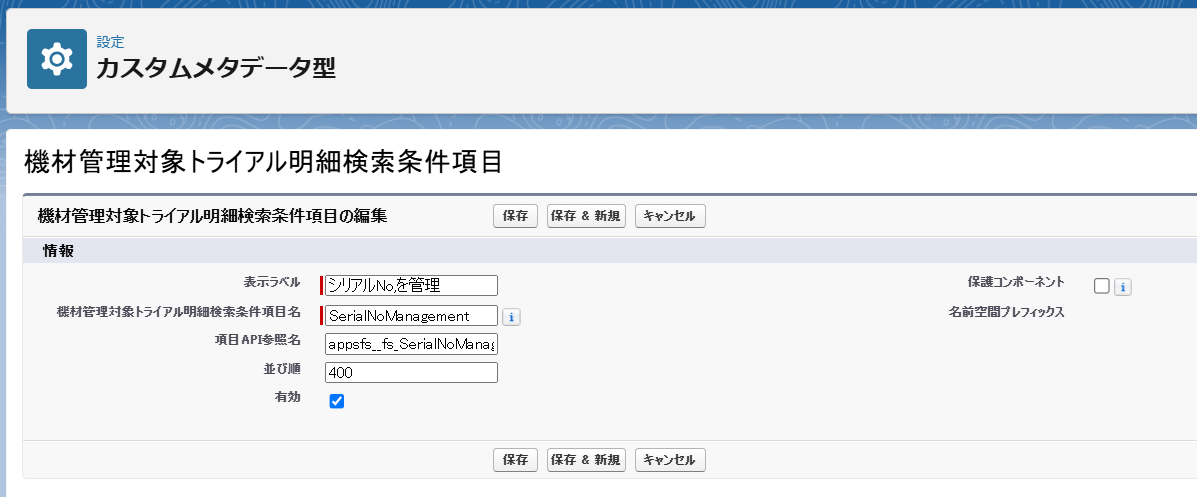Click the 機材管理対象トライアル明細検索条件項目 page heading
The image size is (1197, 497).
pyautogui.click(x=262, y=162)
